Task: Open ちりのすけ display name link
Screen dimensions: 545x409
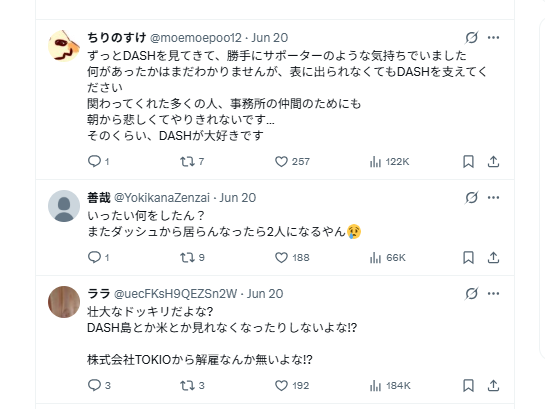Action: (116, 38)
